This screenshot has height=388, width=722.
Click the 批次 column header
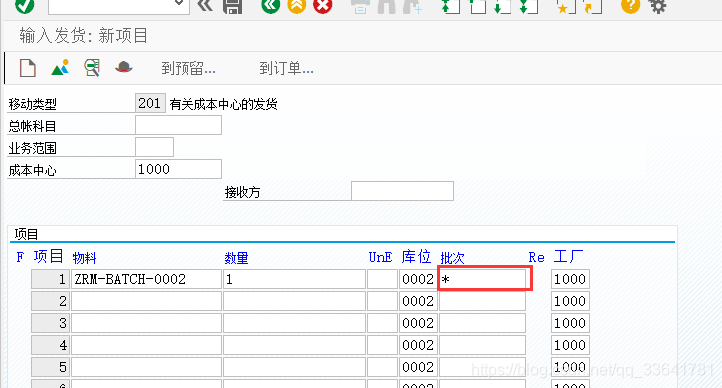[452, 258]
